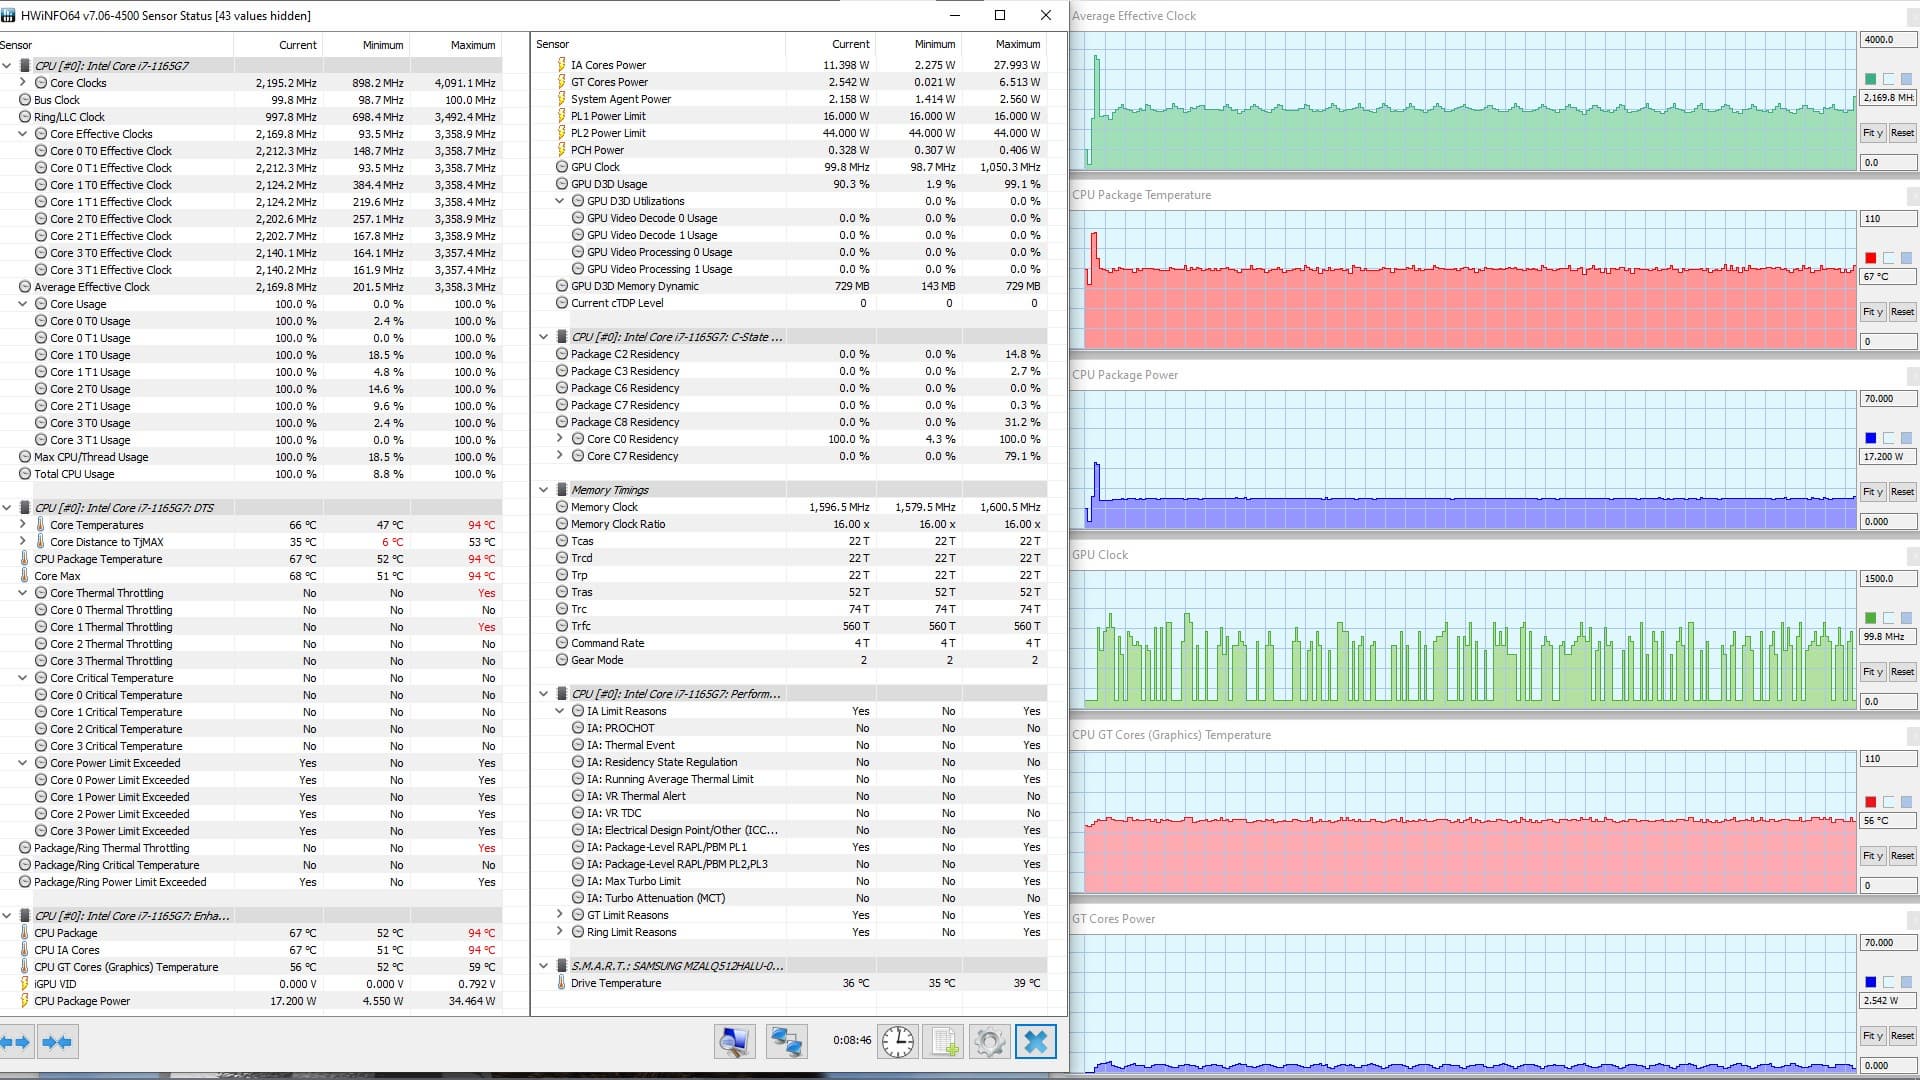Image resolution: width=1920 pixels, height=1080 pixels.
Task: Expand the Core Temperatures row
Action: (23, 525)
